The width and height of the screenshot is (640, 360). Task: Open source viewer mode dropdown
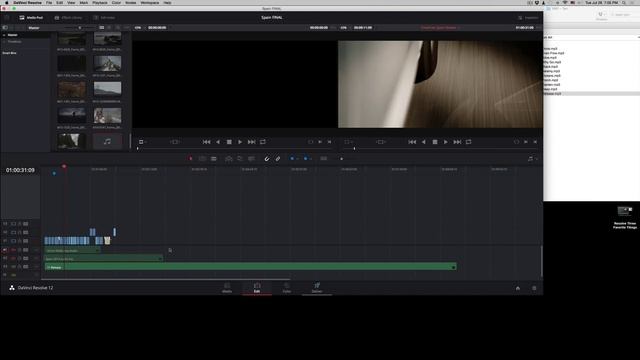(142, 142)
